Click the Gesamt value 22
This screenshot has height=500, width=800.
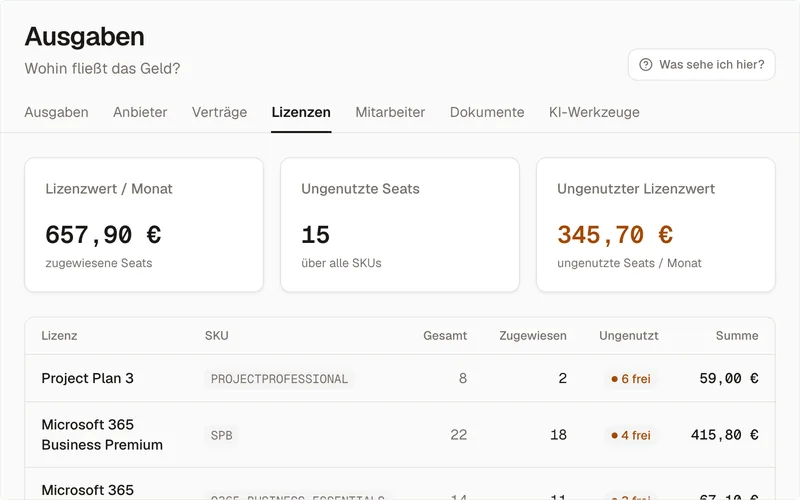458,435
